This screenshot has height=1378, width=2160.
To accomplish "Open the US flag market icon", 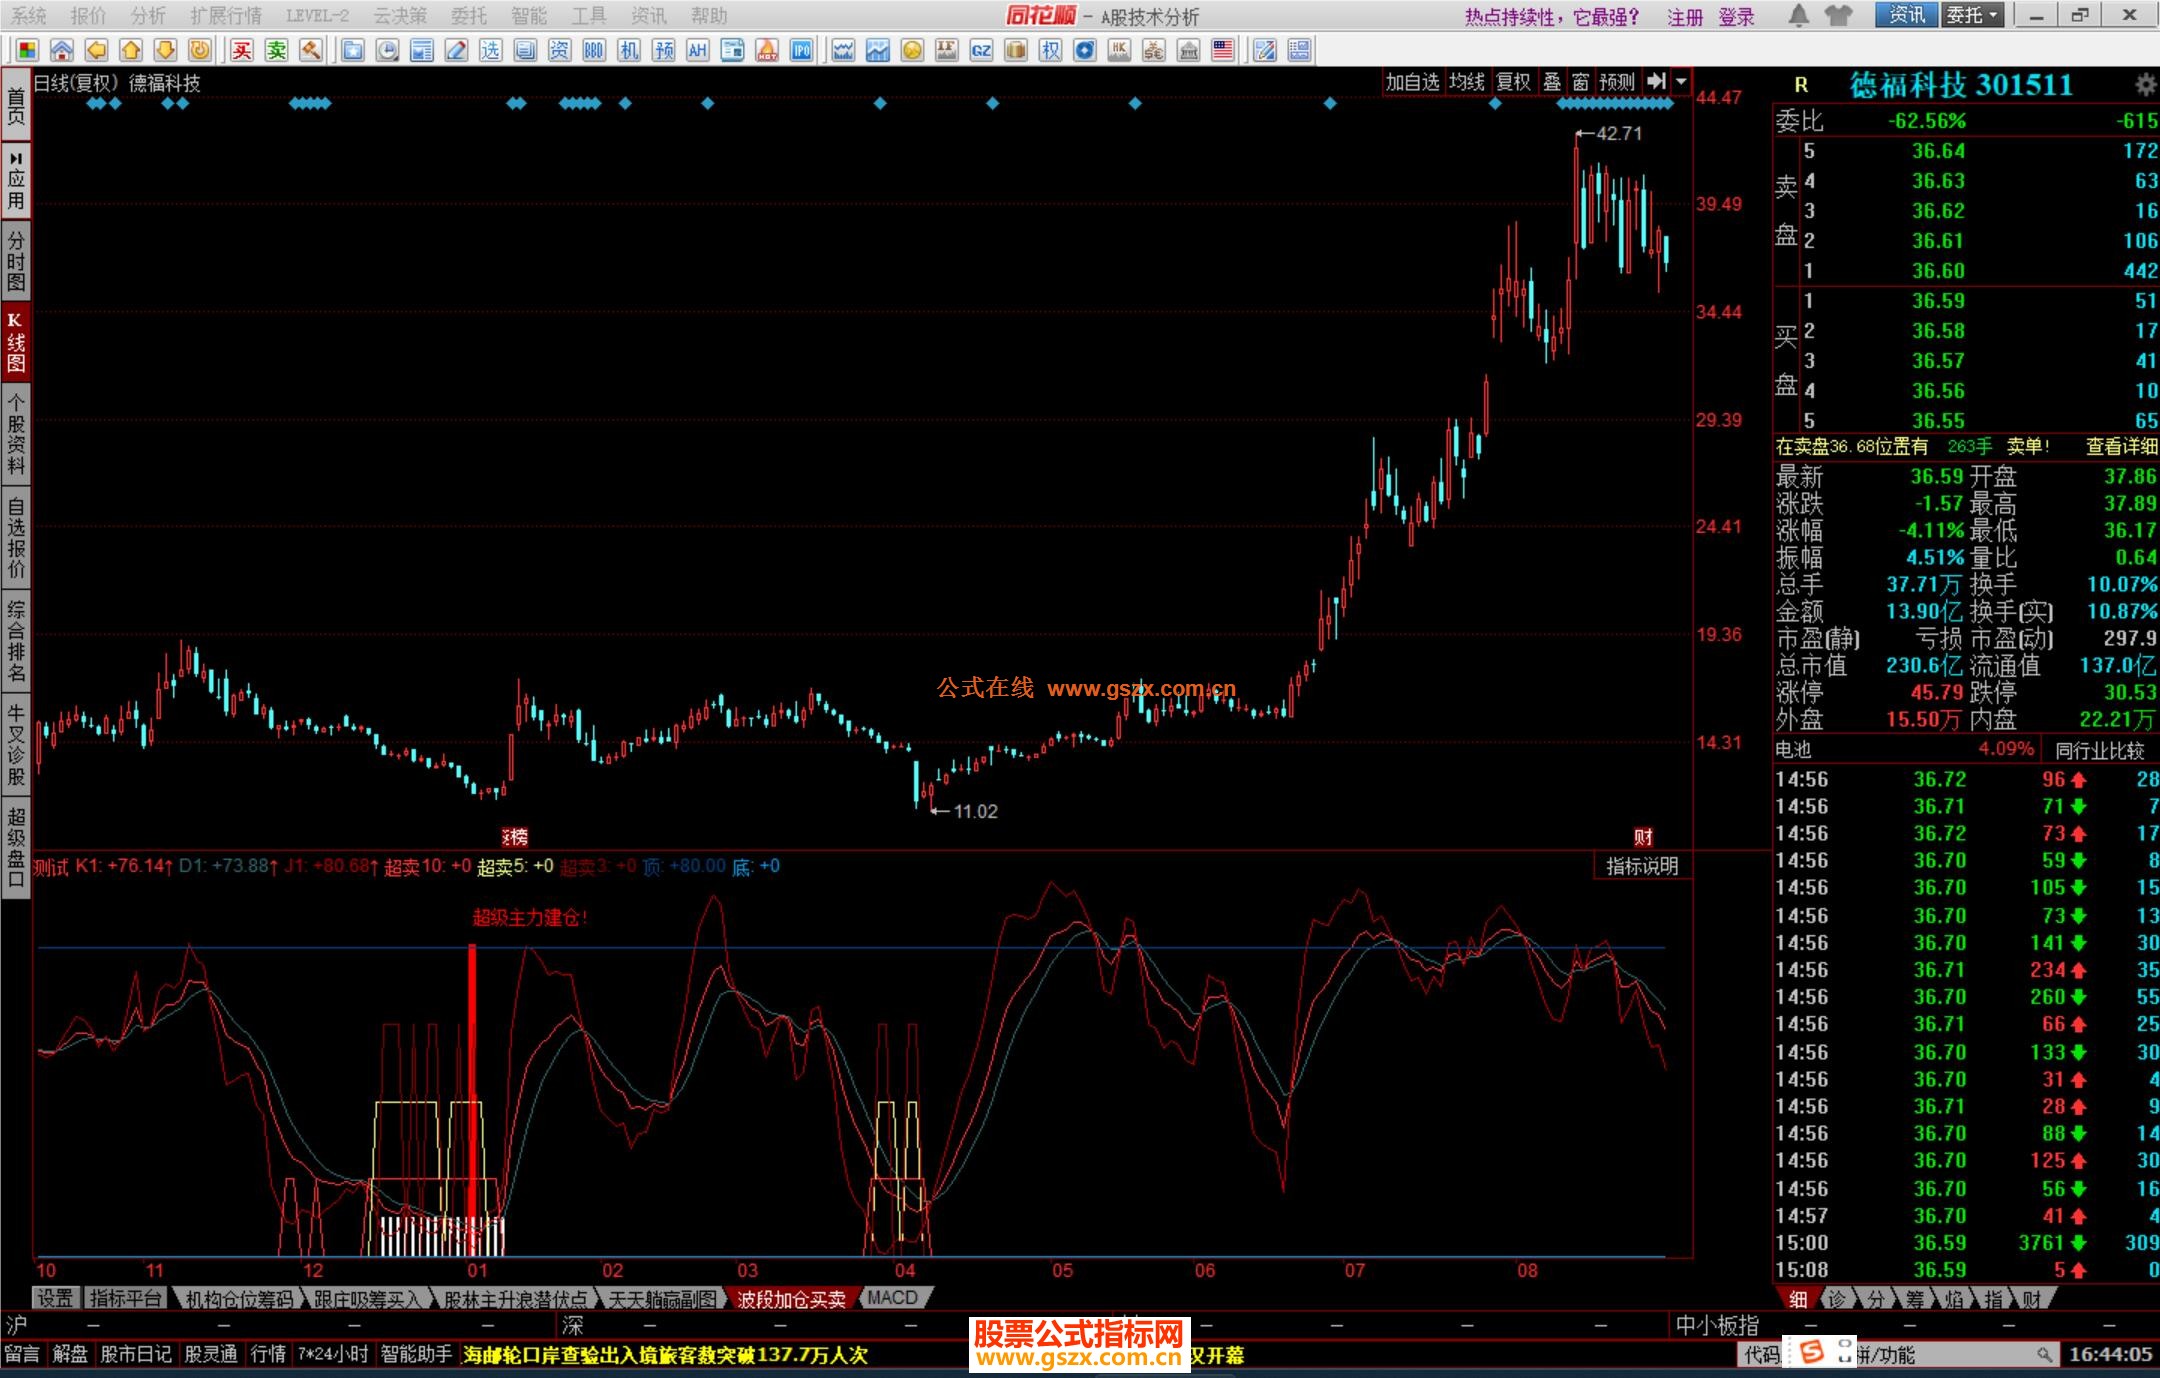I will (1223, 51).
